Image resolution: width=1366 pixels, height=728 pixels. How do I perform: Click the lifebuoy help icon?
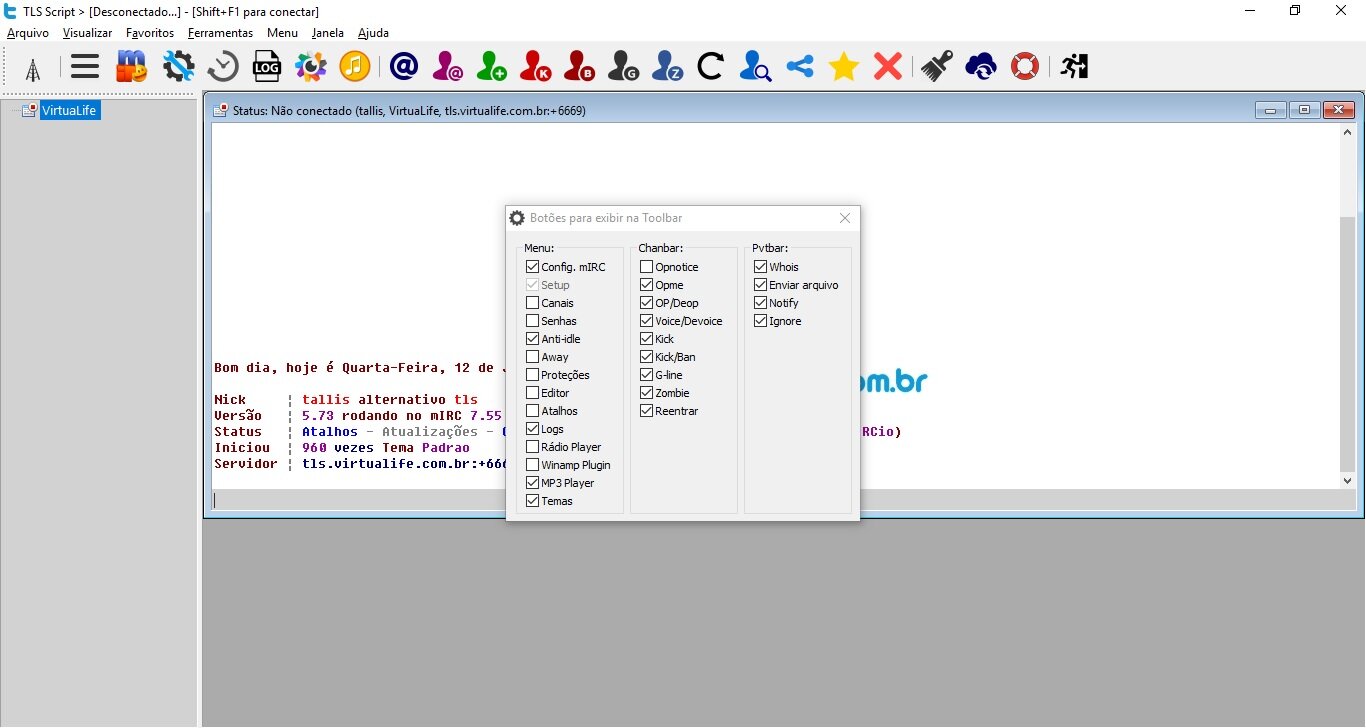click(1025, 67)
